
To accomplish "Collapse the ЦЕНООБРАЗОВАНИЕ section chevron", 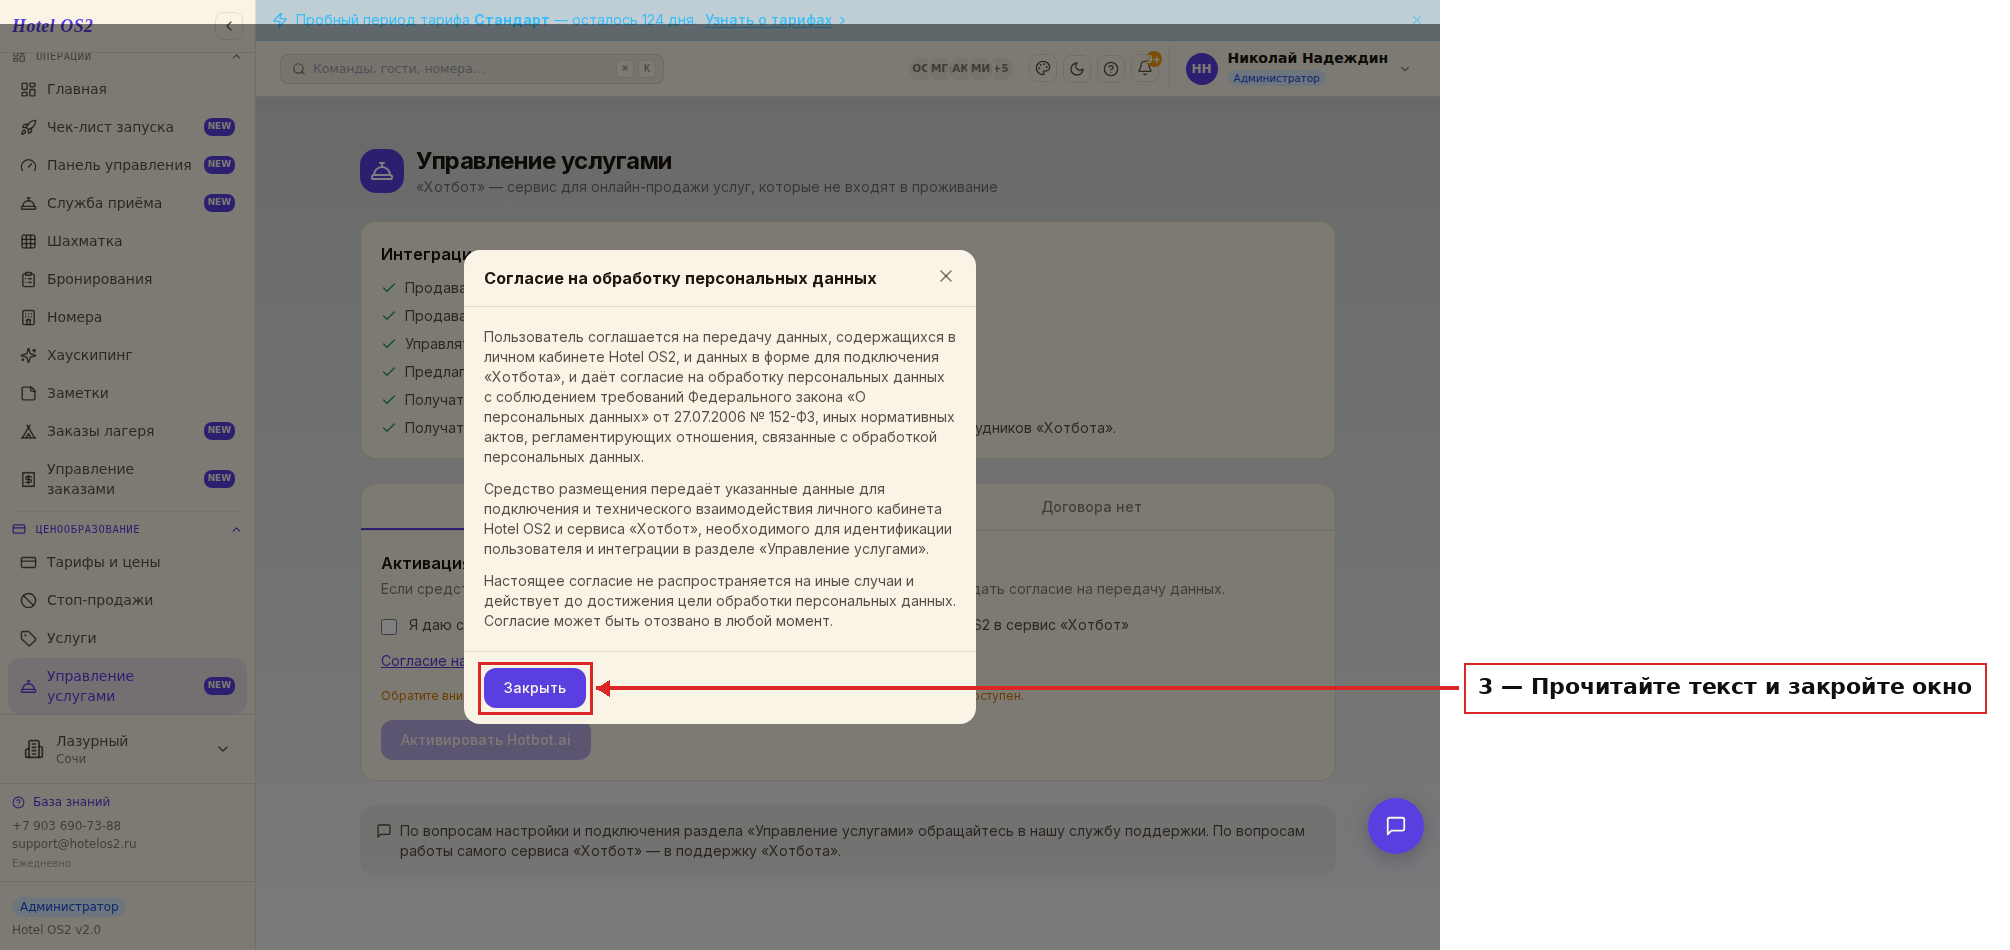I will pyautogui.click(x=236, y=529).
